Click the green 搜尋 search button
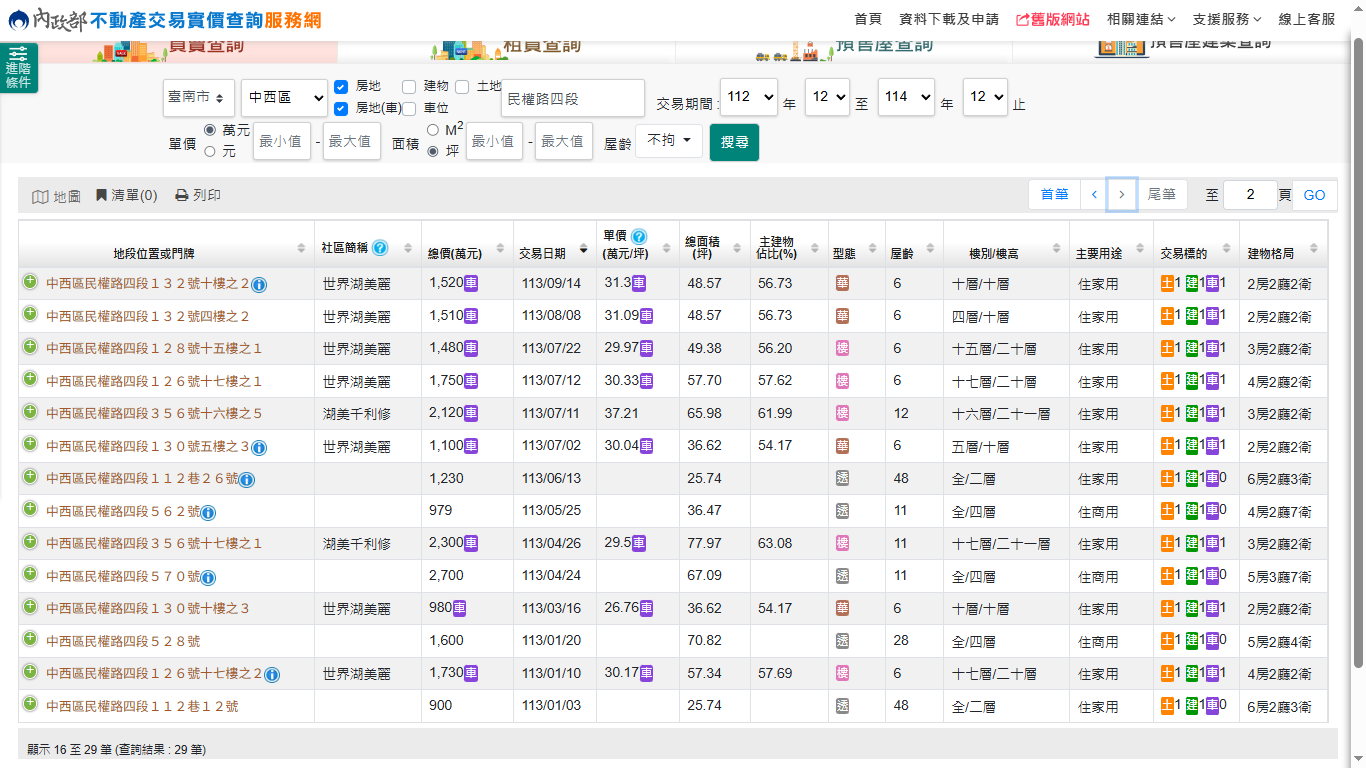This screenshot has height=768, width=1366. click(734, 142)
